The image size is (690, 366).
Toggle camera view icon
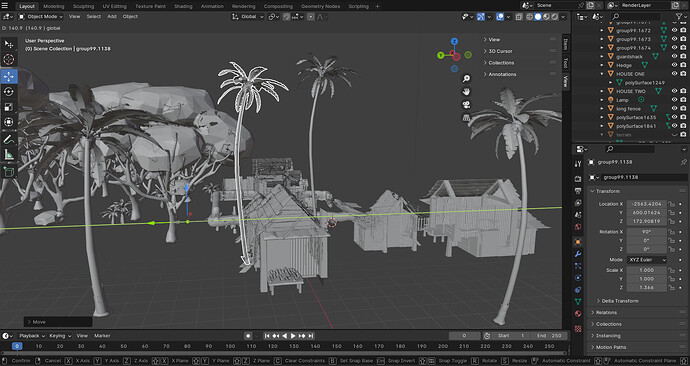[x=466, y=105]
